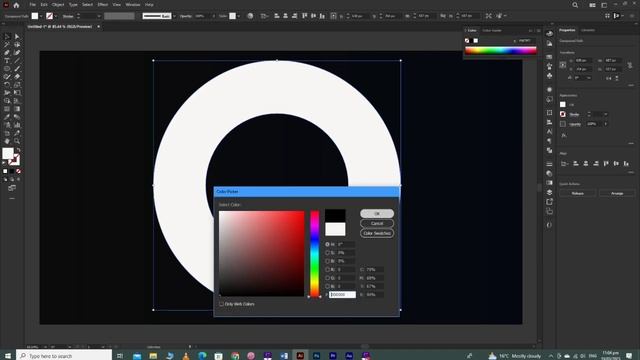This screenshot has height=360, width=640.
Task: Open the rotation angle dropdown in Transform
Action: [x=588, y=78]
